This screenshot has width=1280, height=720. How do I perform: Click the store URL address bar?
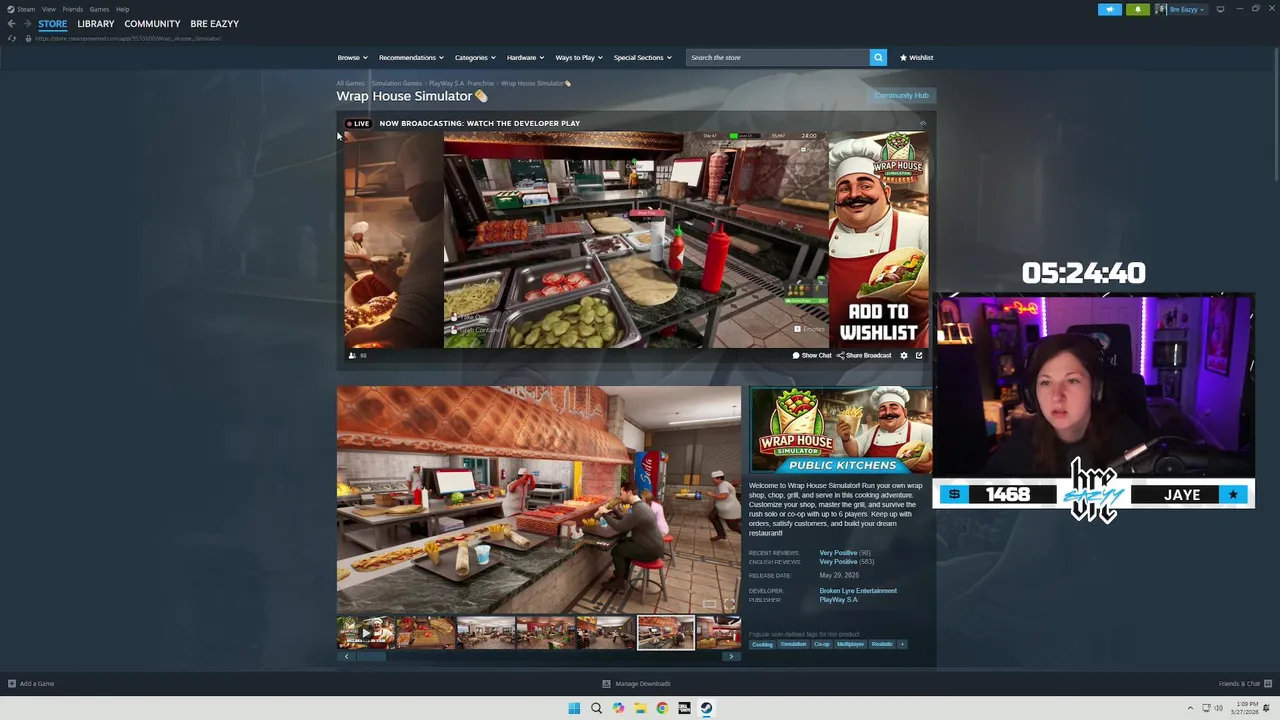pyautogui.click(x=128, y=38)
